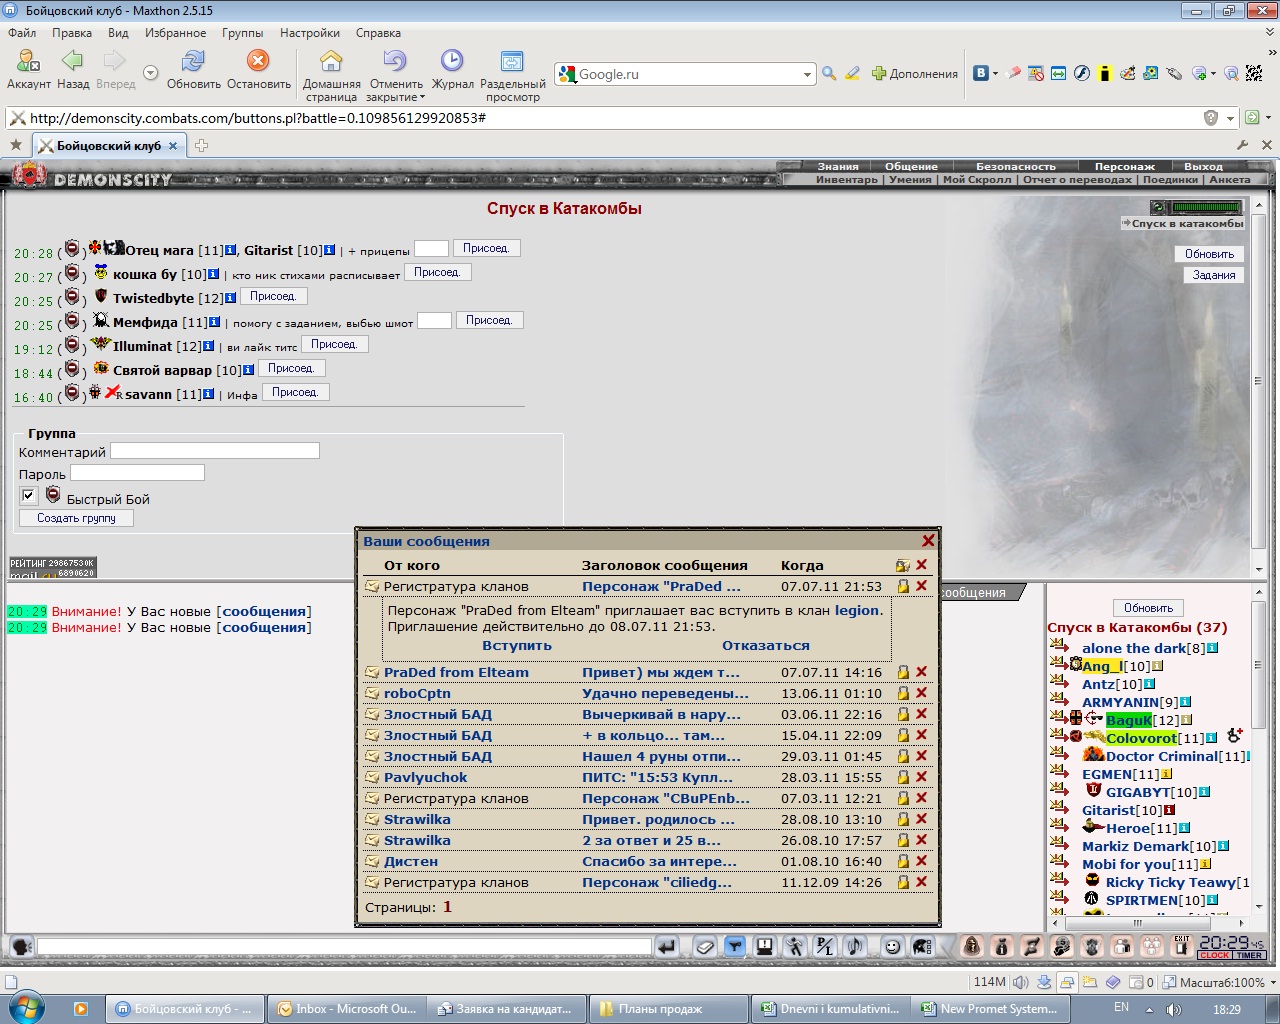Toggle lock on PraDed from Elteam message
1280x1024 pixels.
[903, 672]
